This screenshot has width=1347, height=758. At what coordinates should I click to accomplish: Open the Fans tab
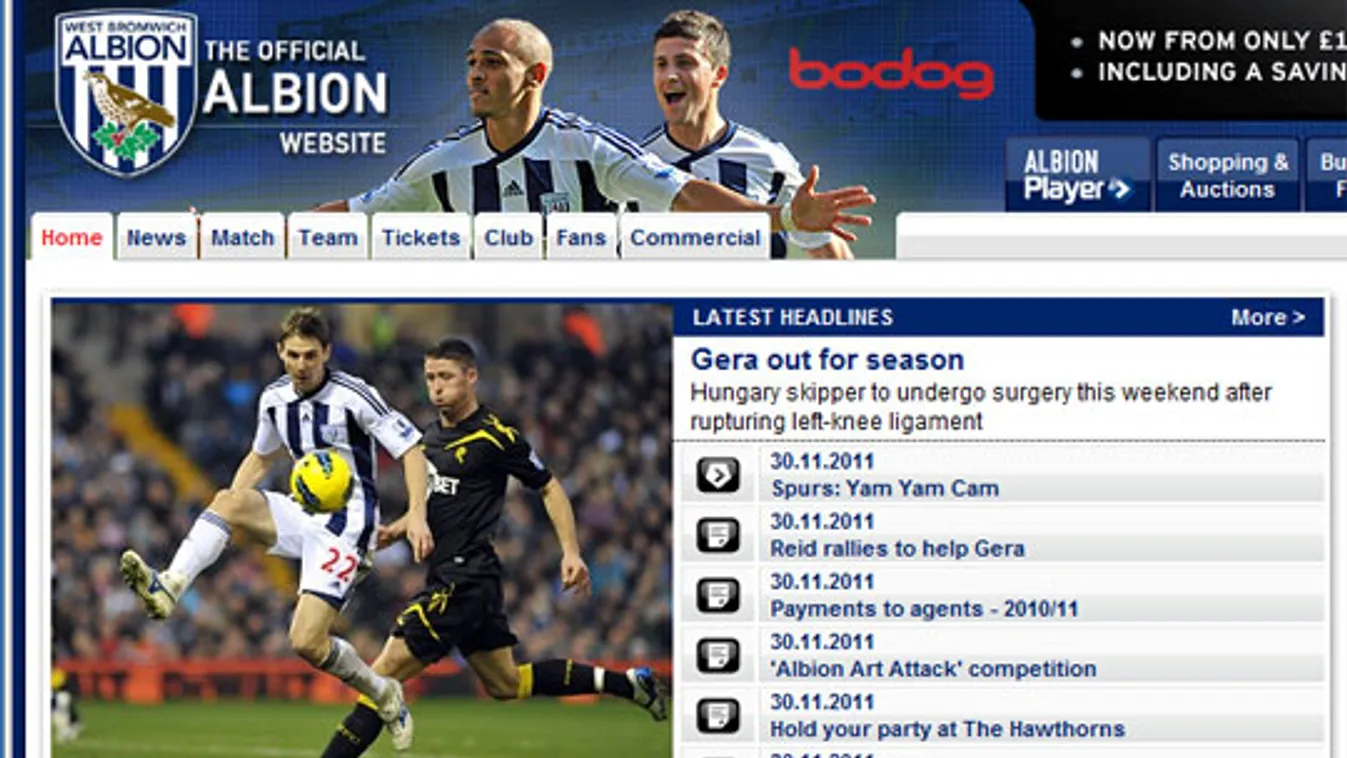pyautogui.click(x=581, y=237)
